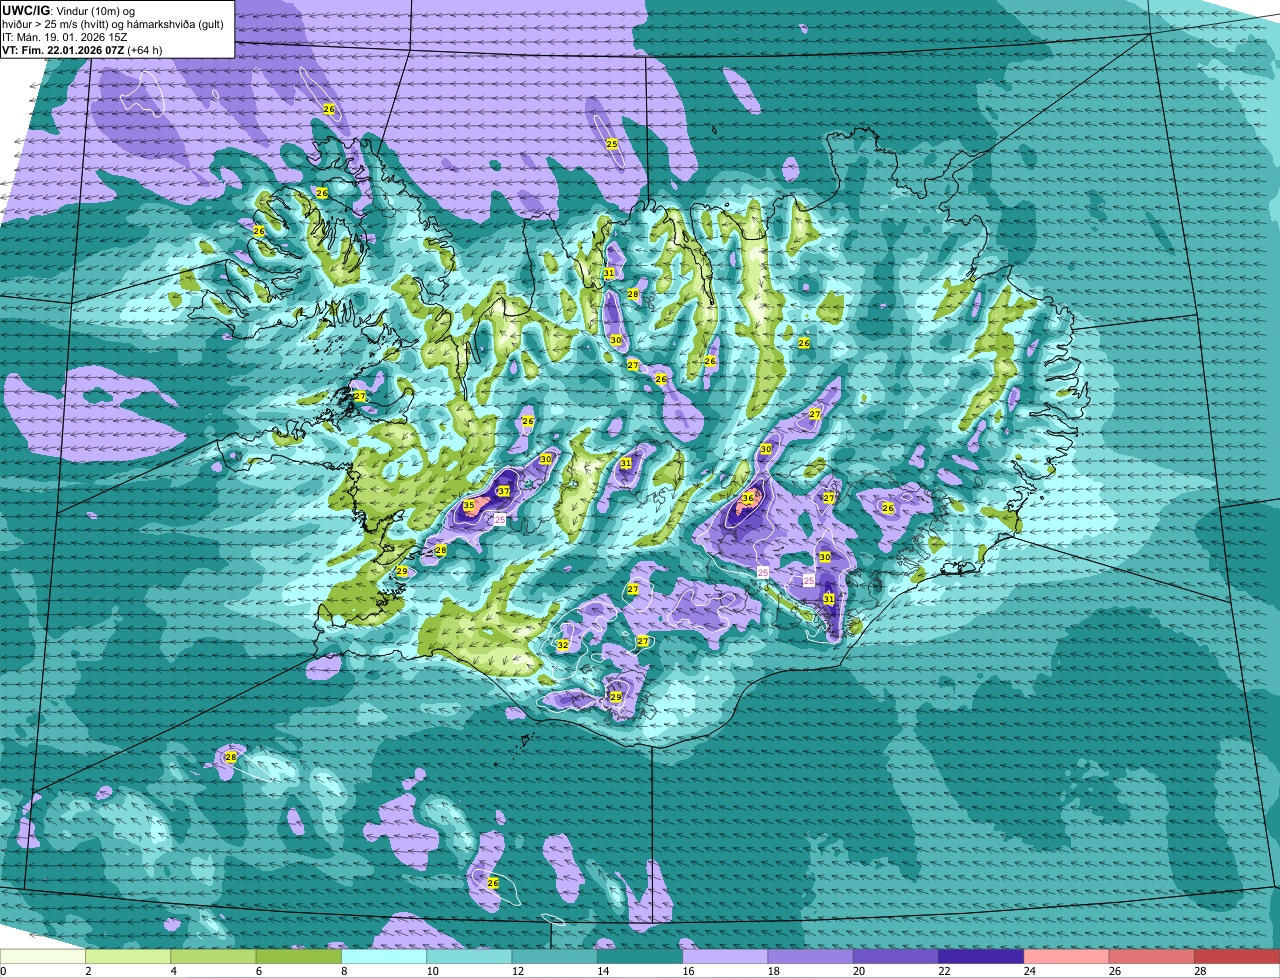Click the 0–2 m/s legend color segment
Viewport: 1280px width, 978px height.
(x=43, y=957)
